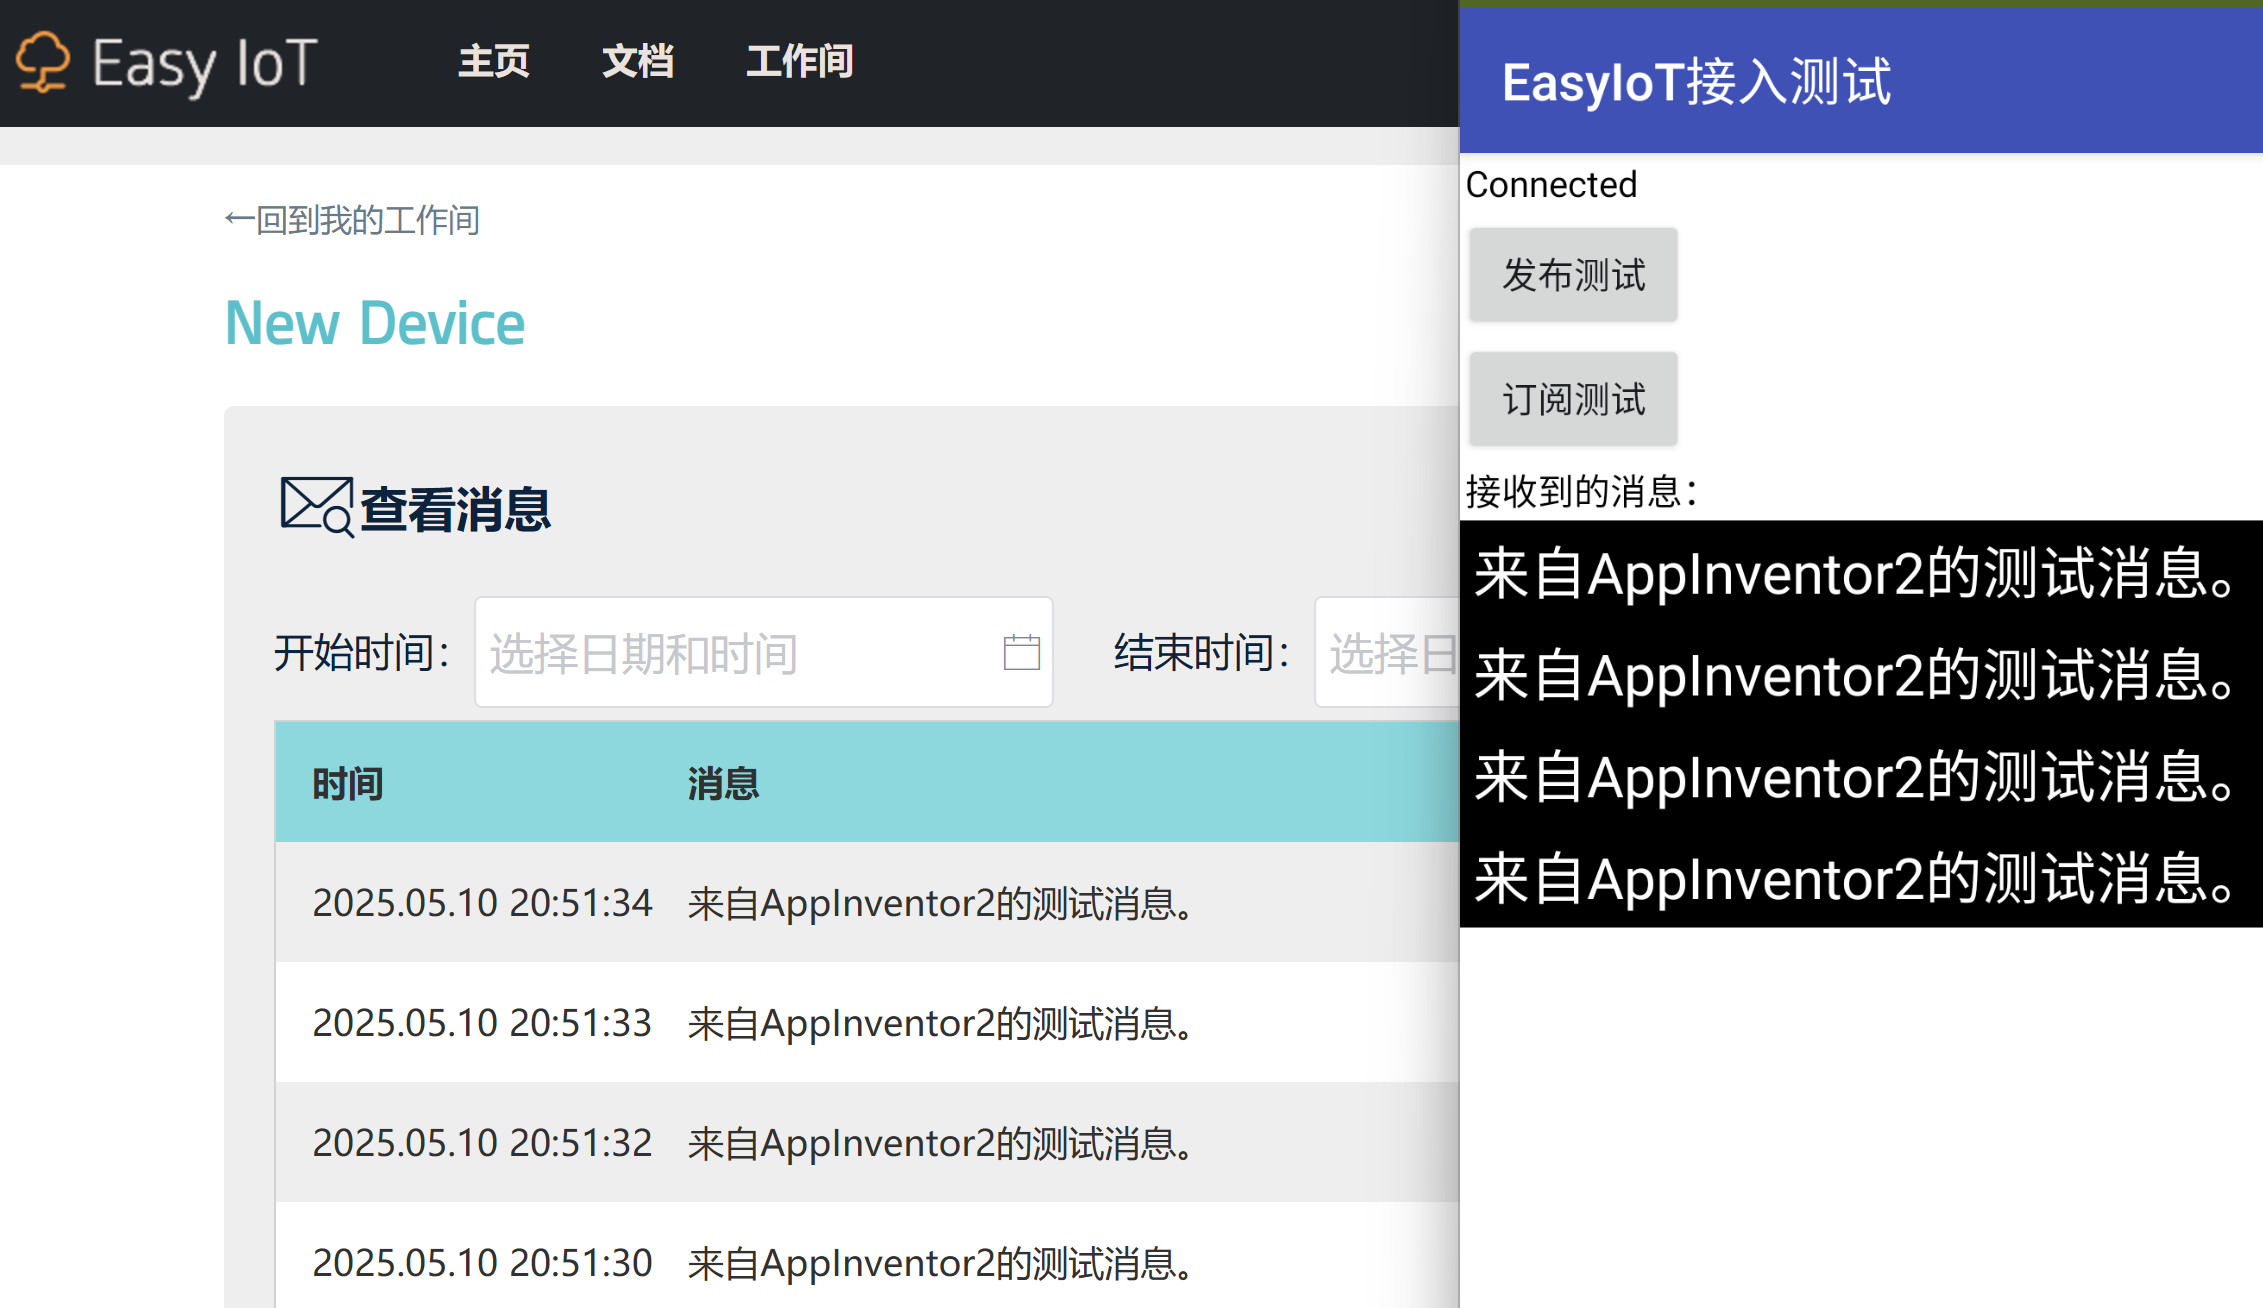Click the 开始时间 date picker field

point(740,653)
